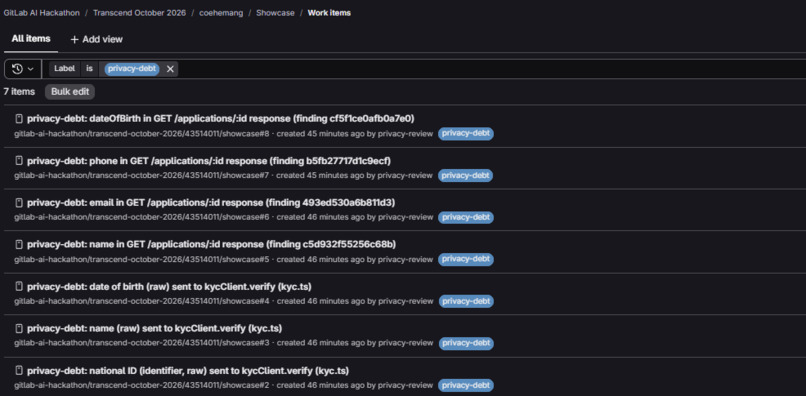Click the showcase#3 reference text
This screenshot has width=806, height=396.
coord(141,343)
